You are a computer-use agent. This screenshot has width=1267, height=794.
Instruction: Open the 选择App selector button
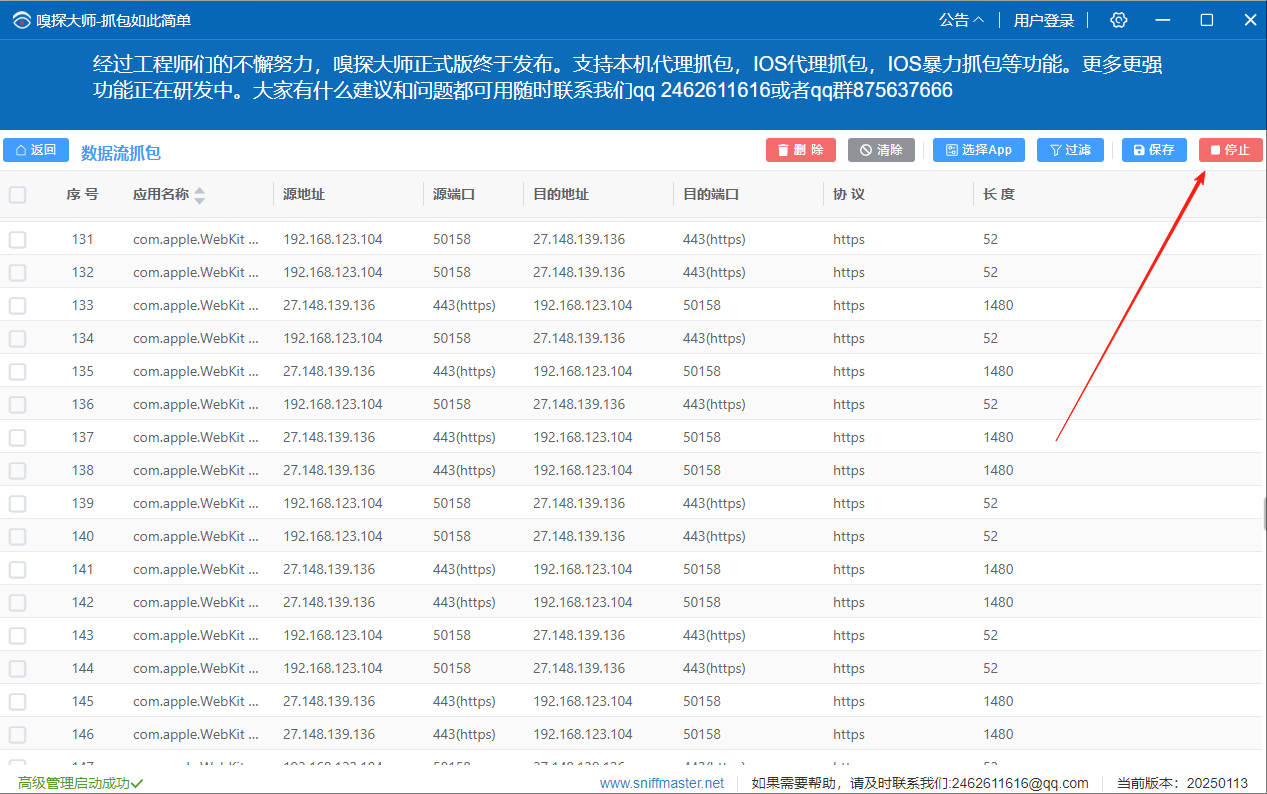pos(978,150)
